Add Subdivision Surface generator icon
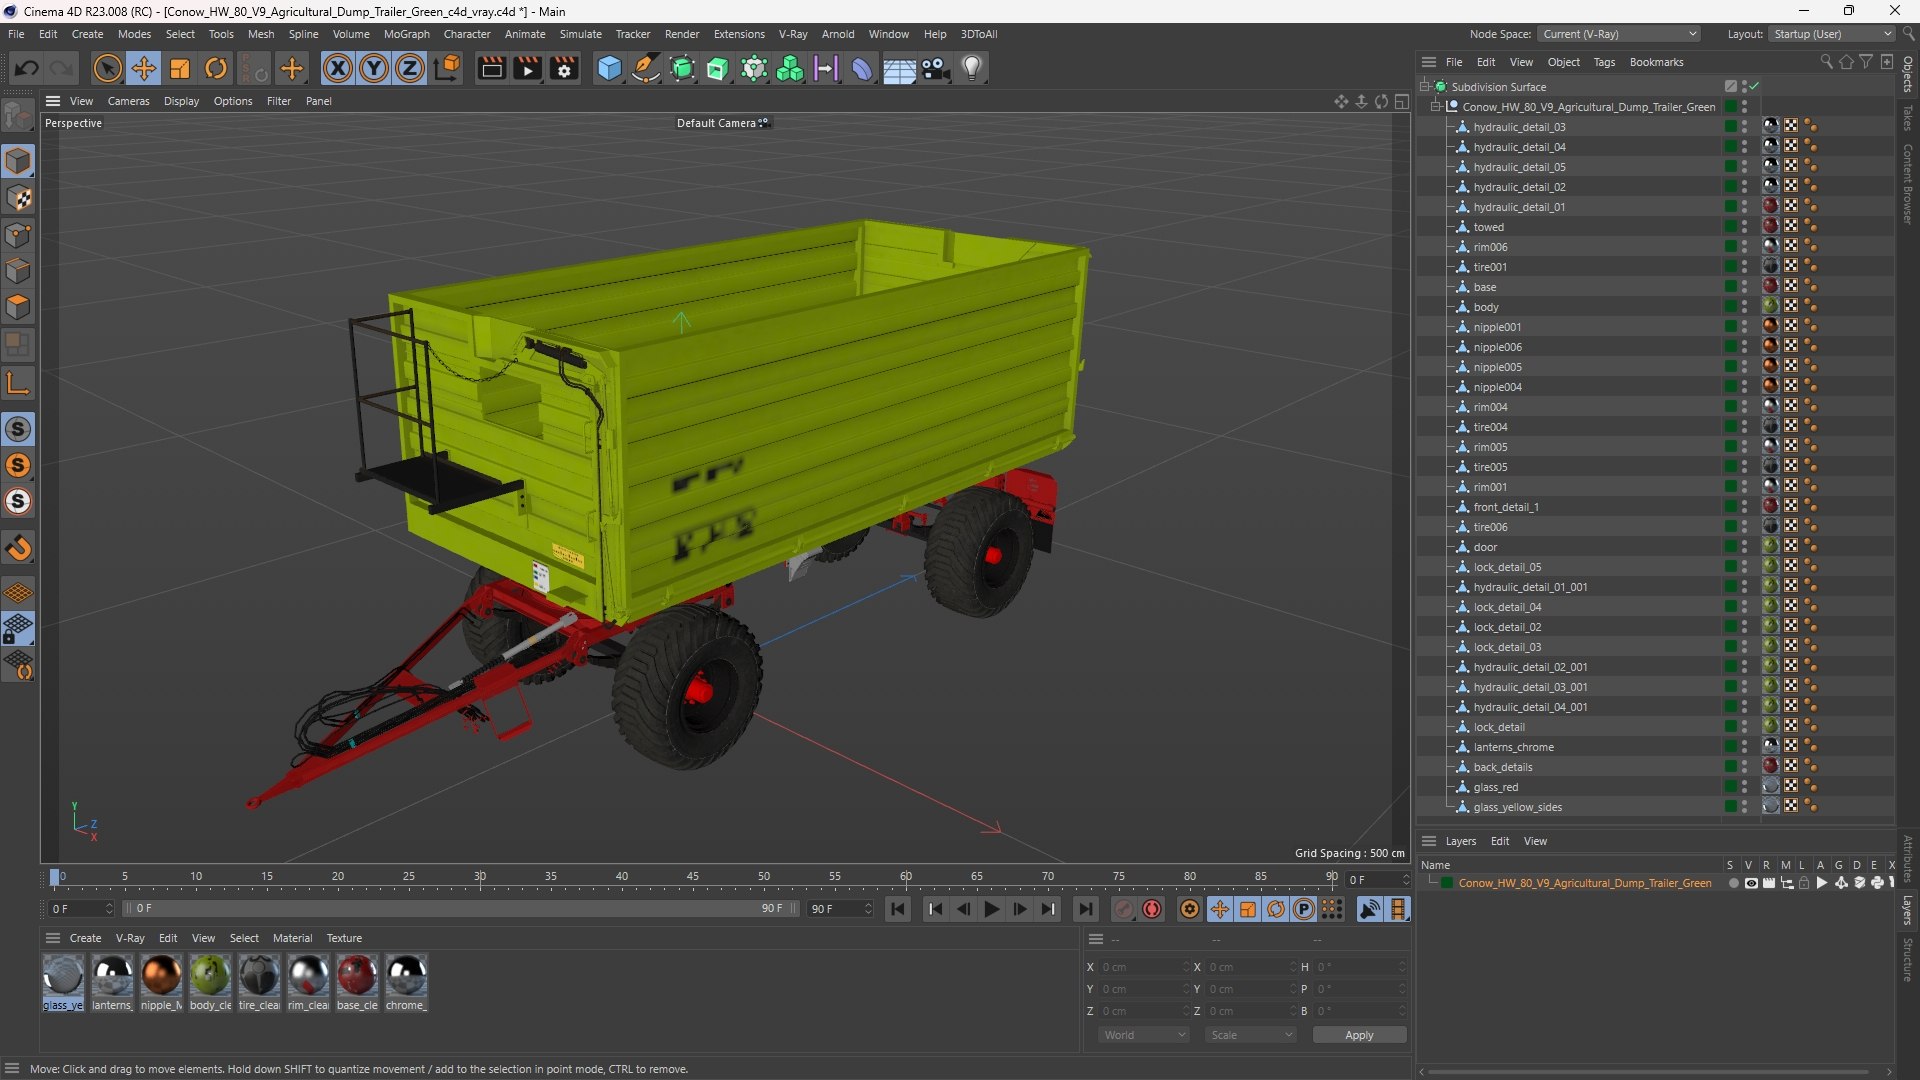Viewport: 1920px width, 1080px height. pos(682,68)
